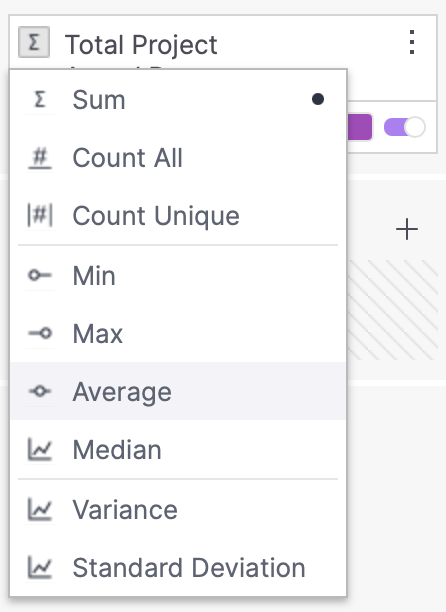Click the Average centered-circle icon

pyautogui.click(x=40, y=391)
